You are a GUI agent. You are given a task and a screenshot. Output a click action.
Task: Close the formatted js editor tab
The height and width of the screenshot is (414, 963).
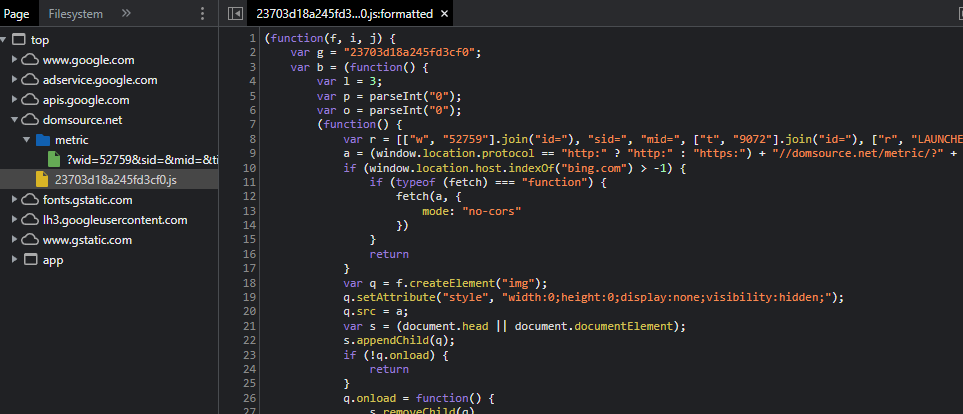(x=444, y=14)
